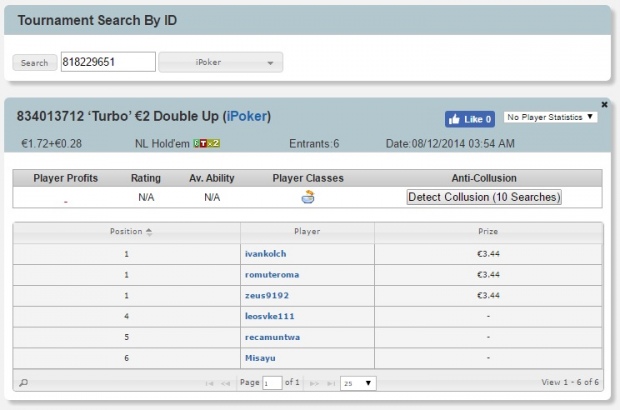The image size is (620, 410).
Task: Open the iPoker link in tournament title
Action: (247, 116)
